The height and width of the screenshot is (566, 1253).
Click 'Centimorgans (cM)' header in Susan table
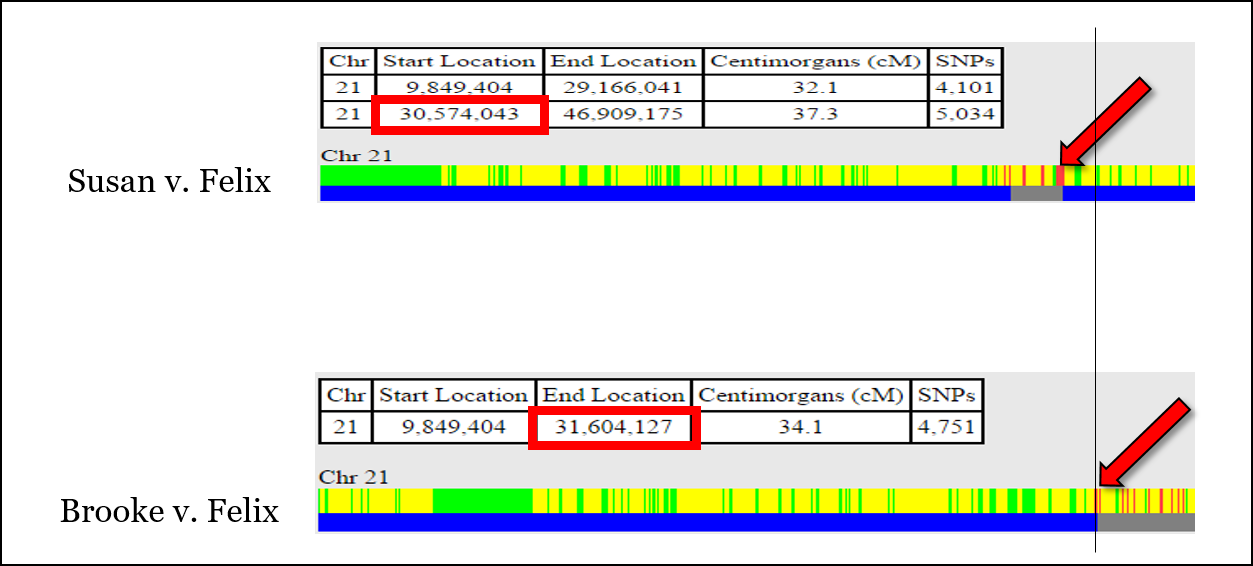(815, 61)
